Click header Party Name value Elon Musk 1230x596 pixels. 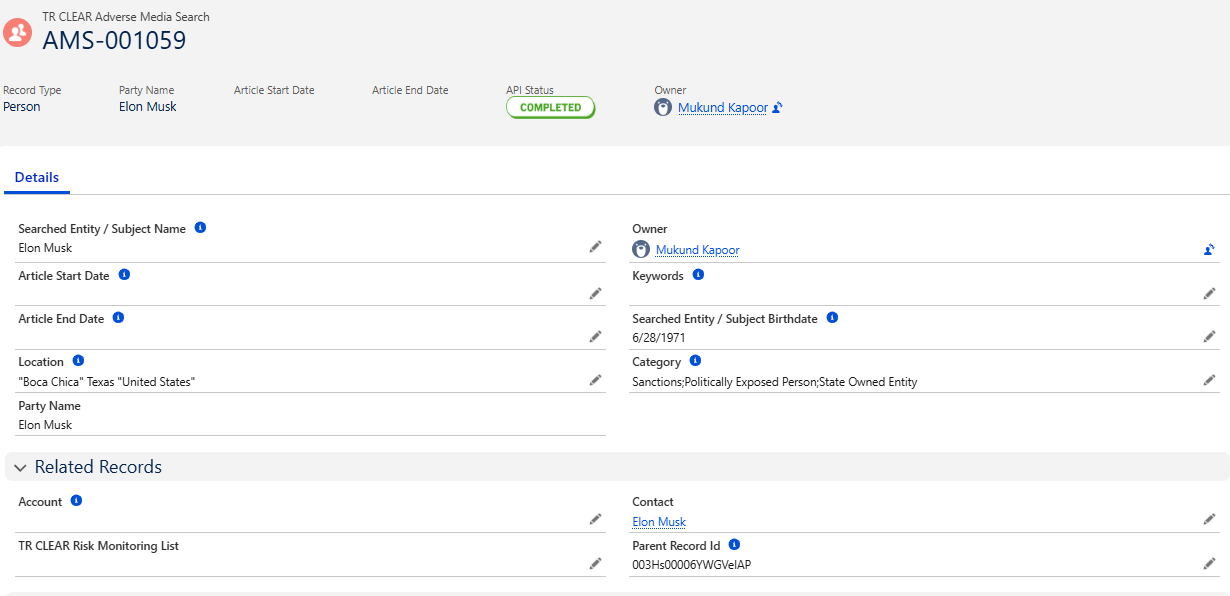(147, 107)
